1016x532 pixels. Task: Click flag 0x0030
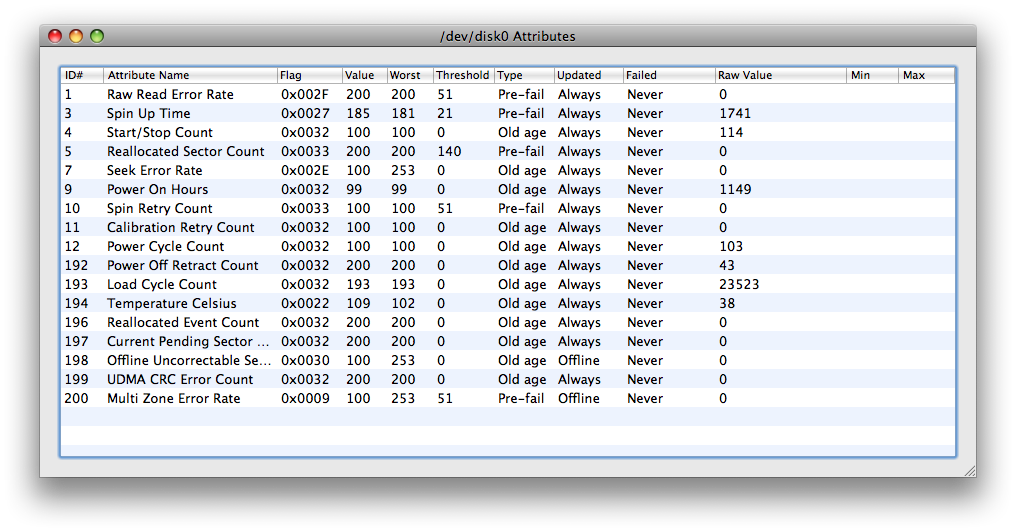point(305,360)
